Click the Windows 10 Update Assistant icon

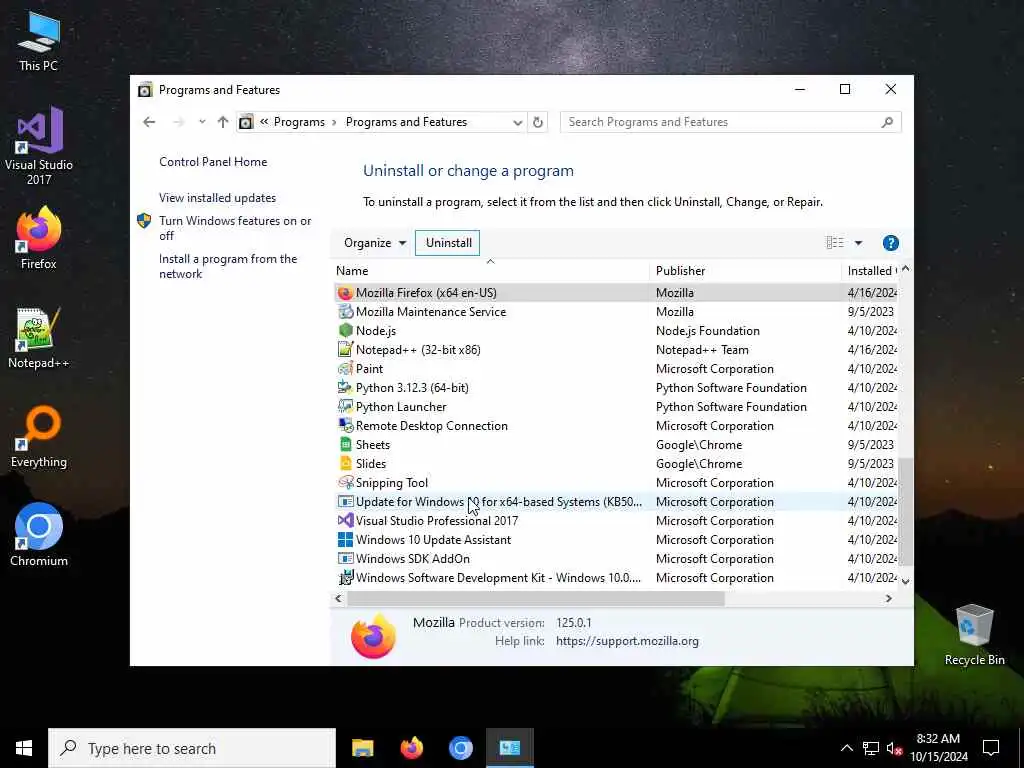point(345,539)
